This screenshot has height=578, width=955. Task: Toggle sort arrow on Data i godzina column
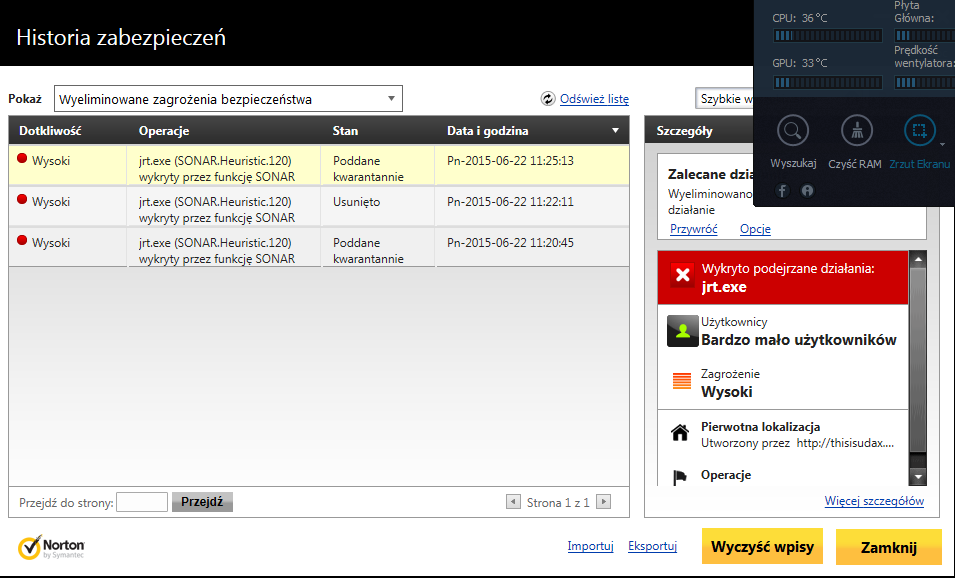coord(615,131)
